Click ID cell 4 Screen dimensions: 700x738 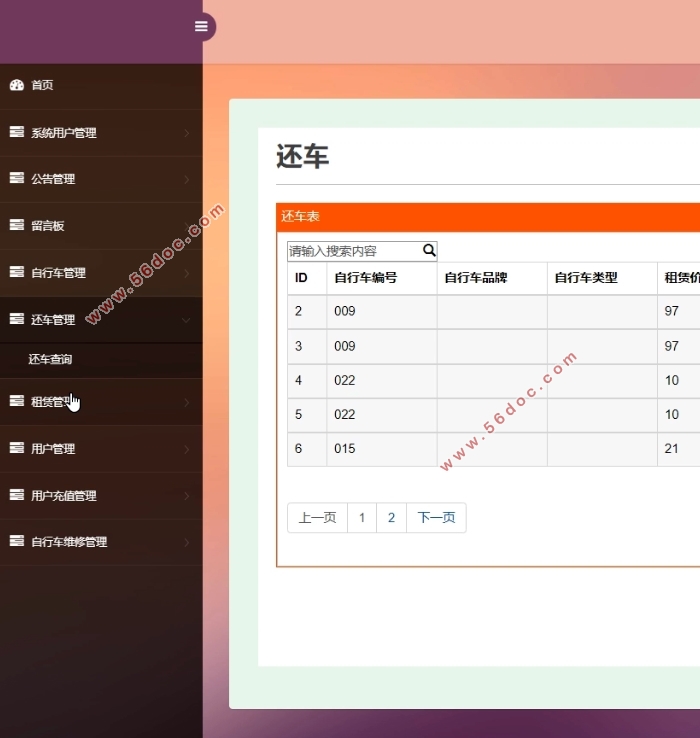298,380
